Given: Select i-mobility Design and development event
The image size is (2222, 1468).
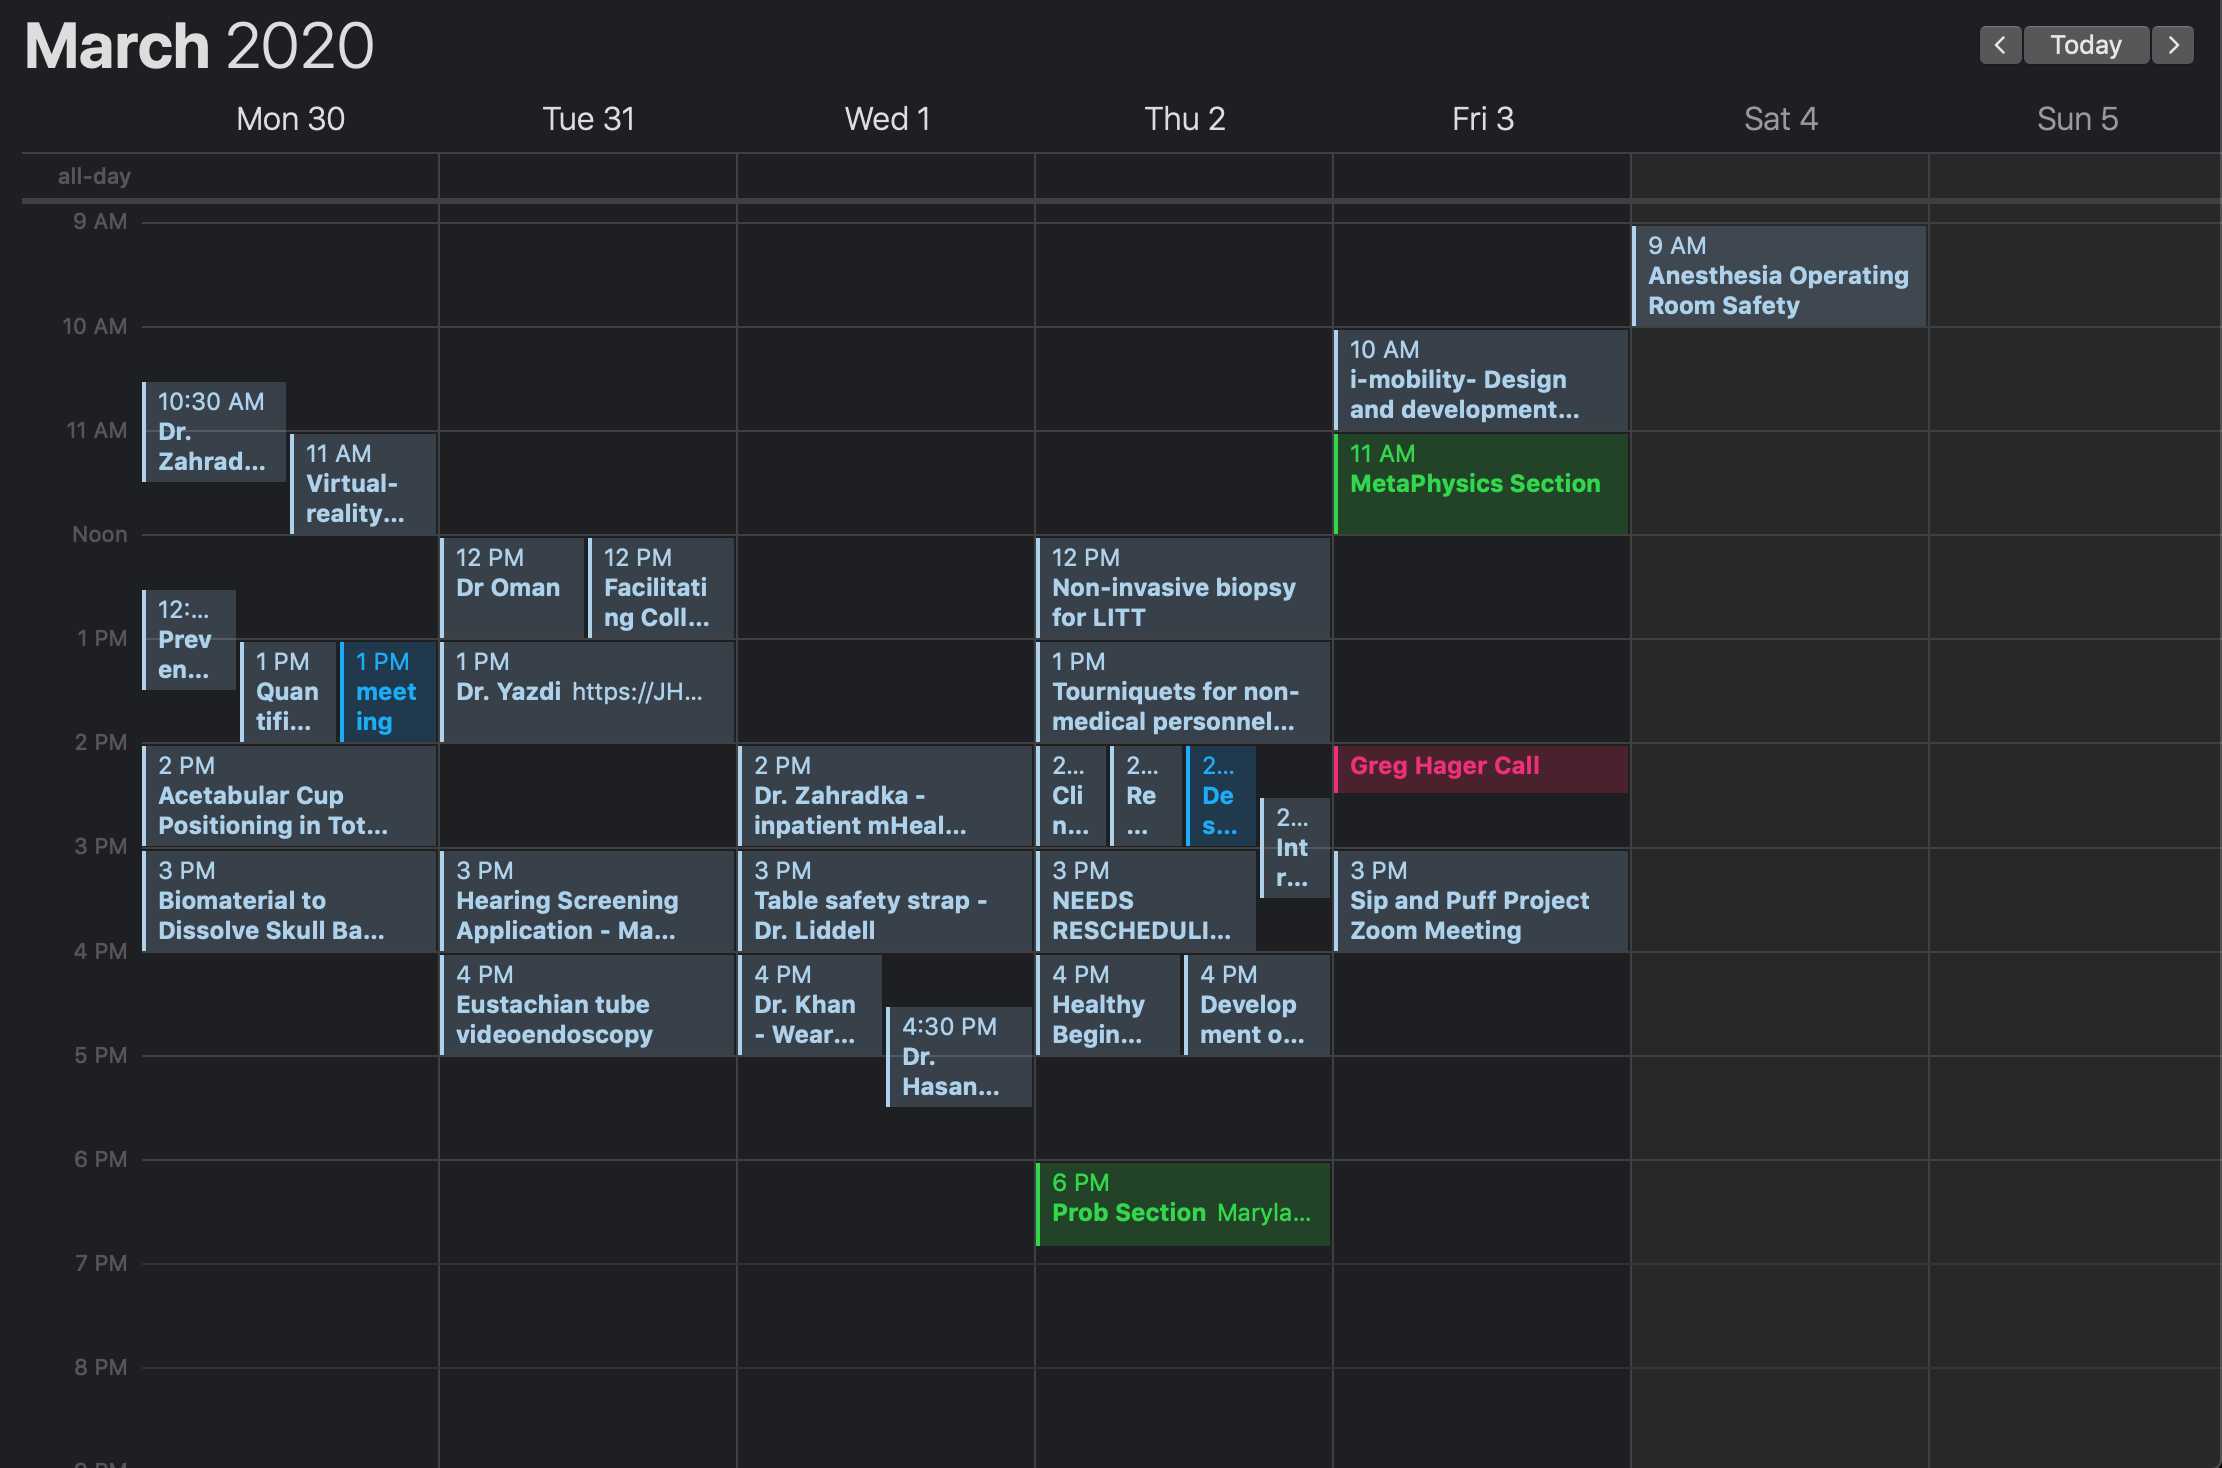Looking at the screenshot, I should click(1481, 380).
